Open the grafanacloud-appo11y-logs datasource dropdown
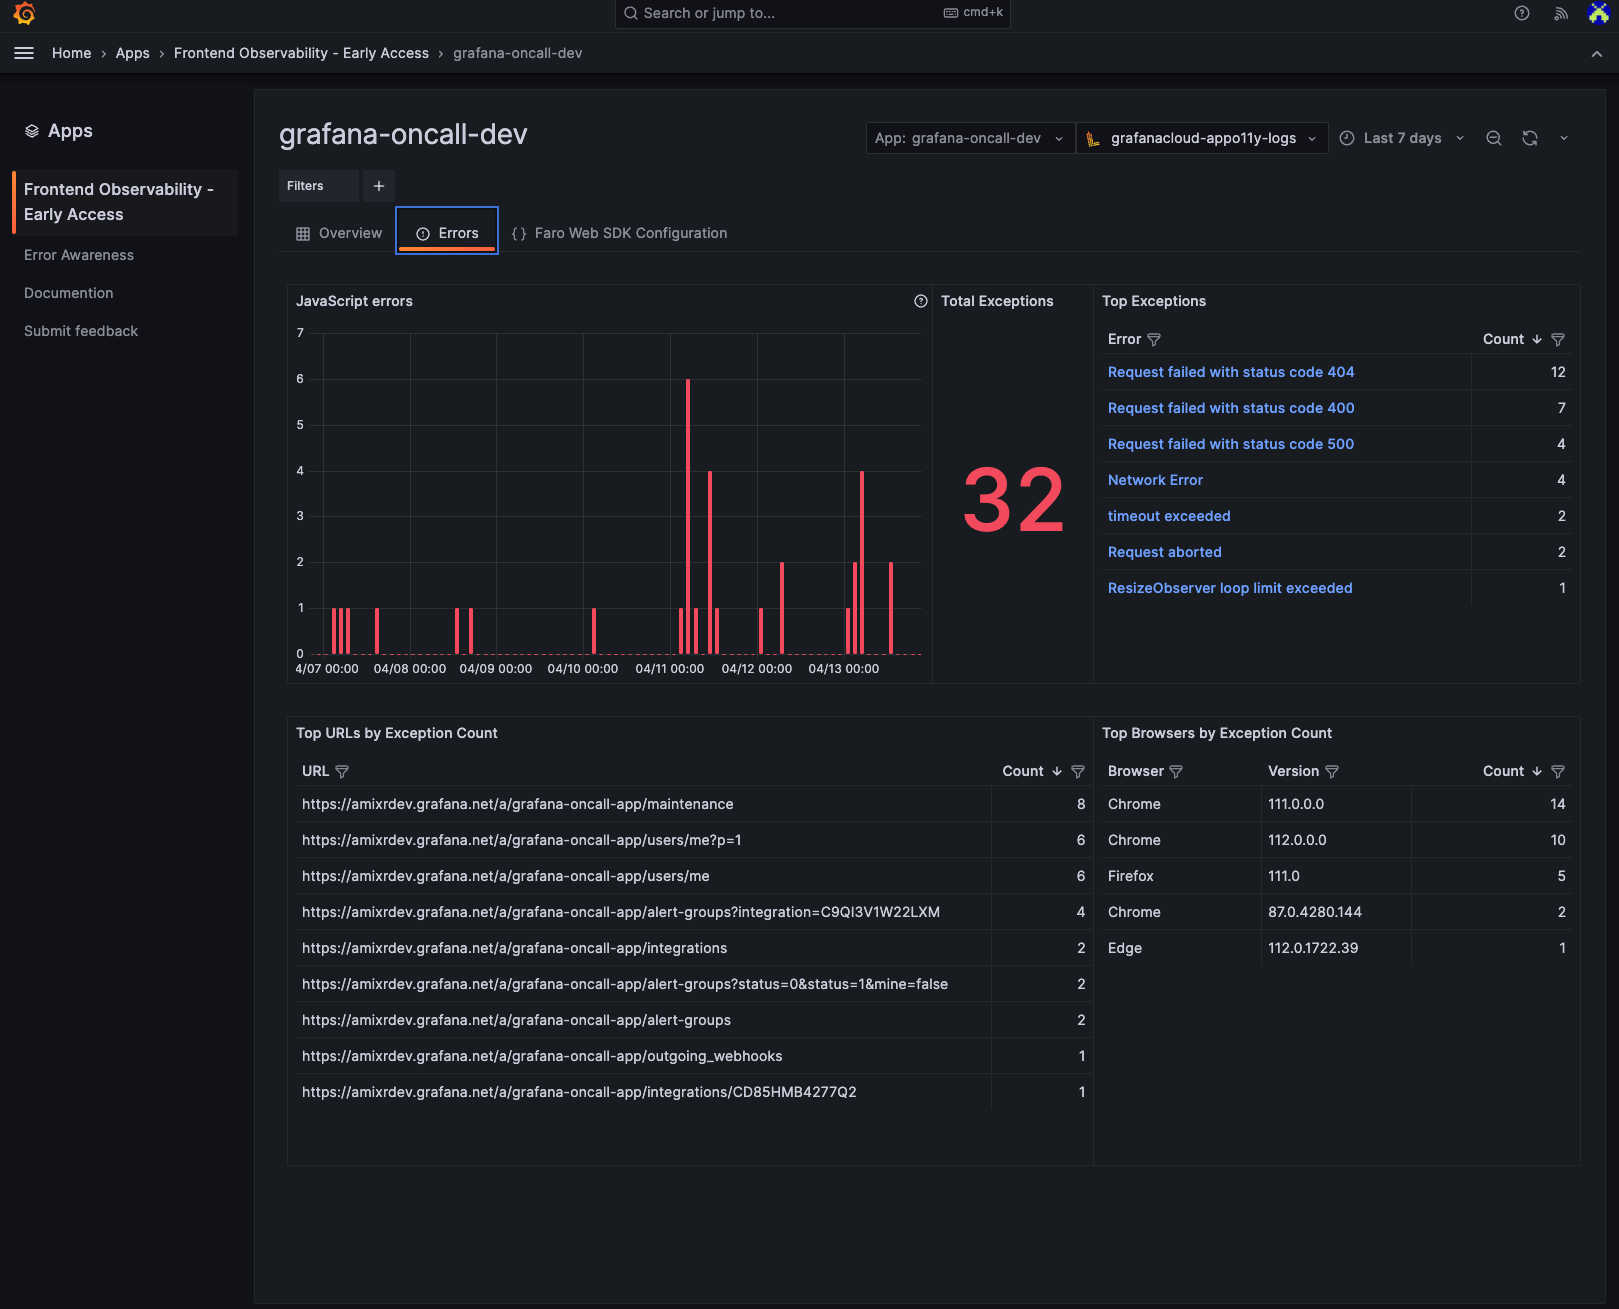The image size is (1619, 1309). tap(1201, 138)
